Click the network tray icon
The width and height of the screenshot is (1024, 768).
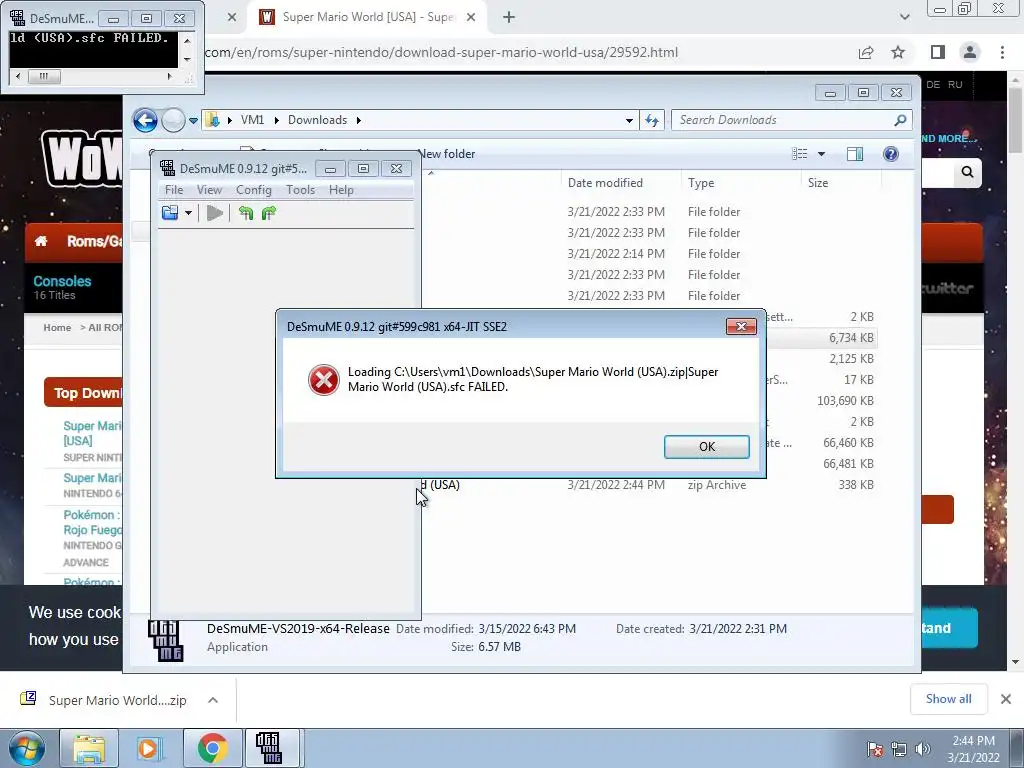click(x=899, y=749)
